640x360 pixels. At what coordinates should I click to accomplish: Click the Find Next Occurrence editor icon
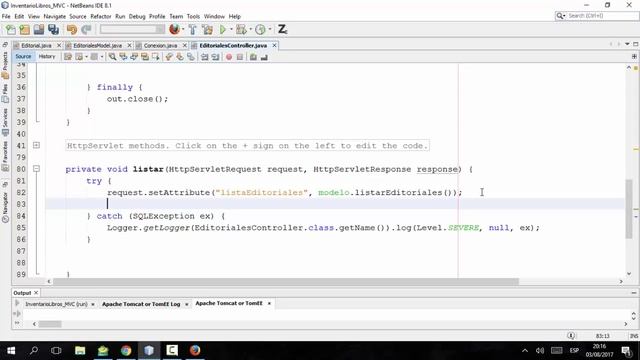point(134,57)
